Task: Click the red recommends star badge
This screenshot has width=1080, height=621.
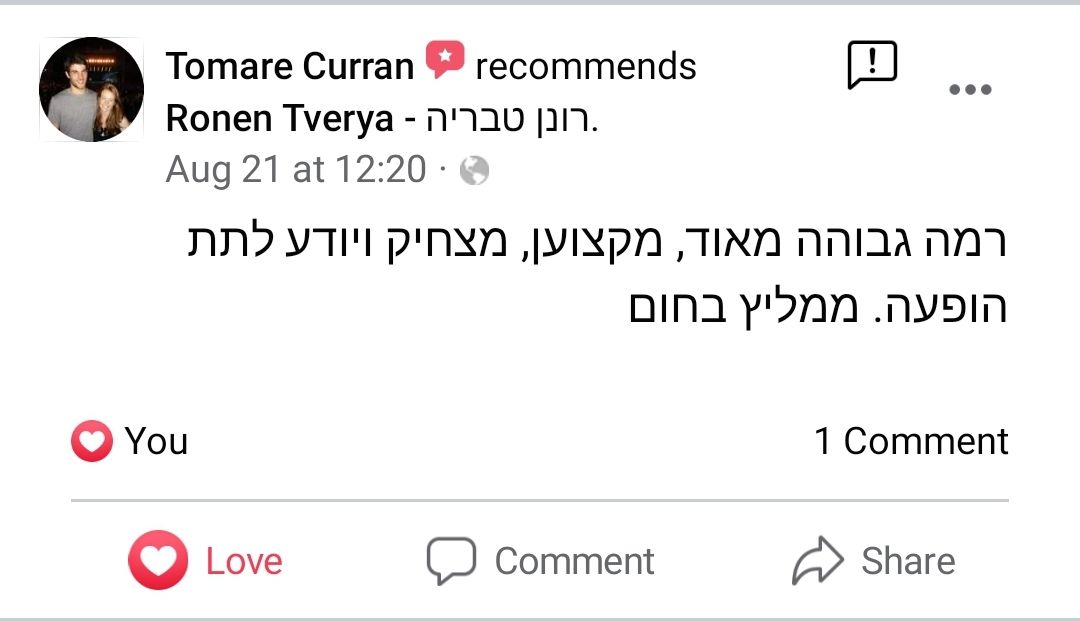Action: 445,61
